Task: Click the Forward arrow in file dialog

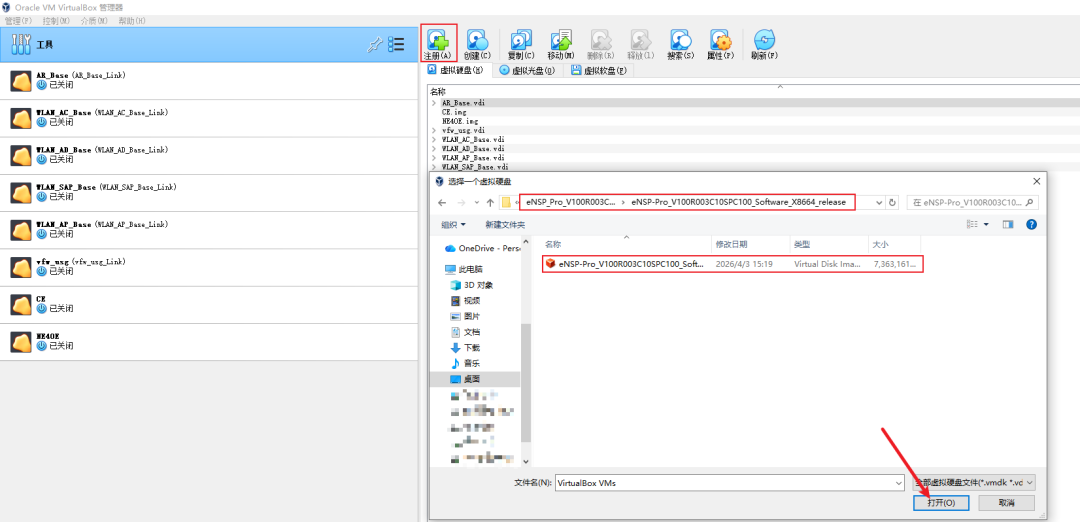Action: coord(459,202)
